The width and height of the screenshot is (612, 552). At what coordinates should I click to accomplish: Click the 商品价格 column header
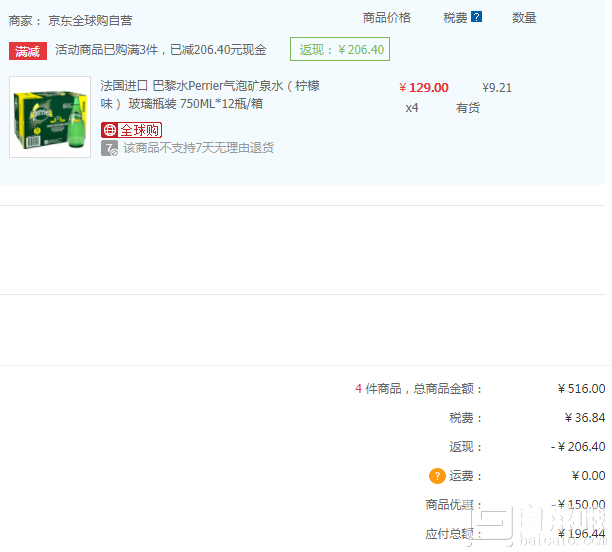point(386,18)
